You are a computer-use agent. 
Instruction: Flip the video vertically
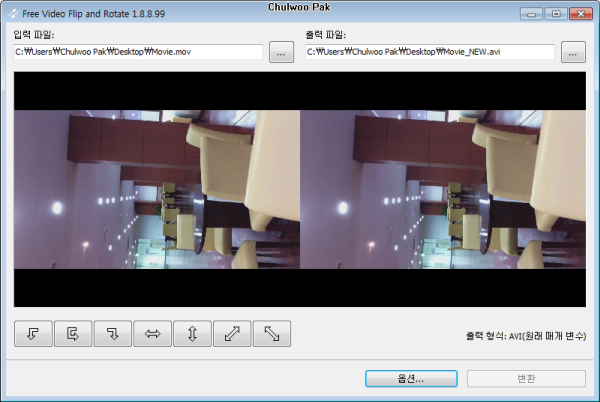(x=193, y=335)
